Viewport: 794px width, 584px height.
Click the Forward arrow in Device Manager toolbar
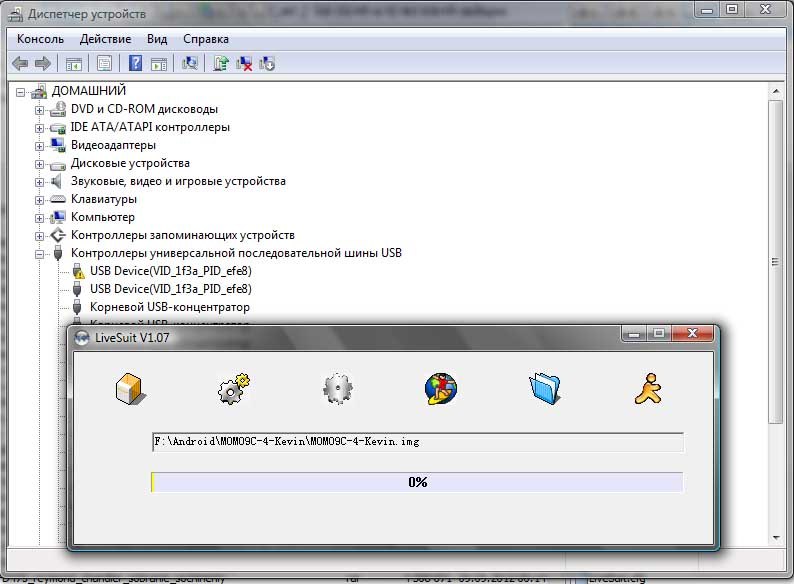pos(43,63)
